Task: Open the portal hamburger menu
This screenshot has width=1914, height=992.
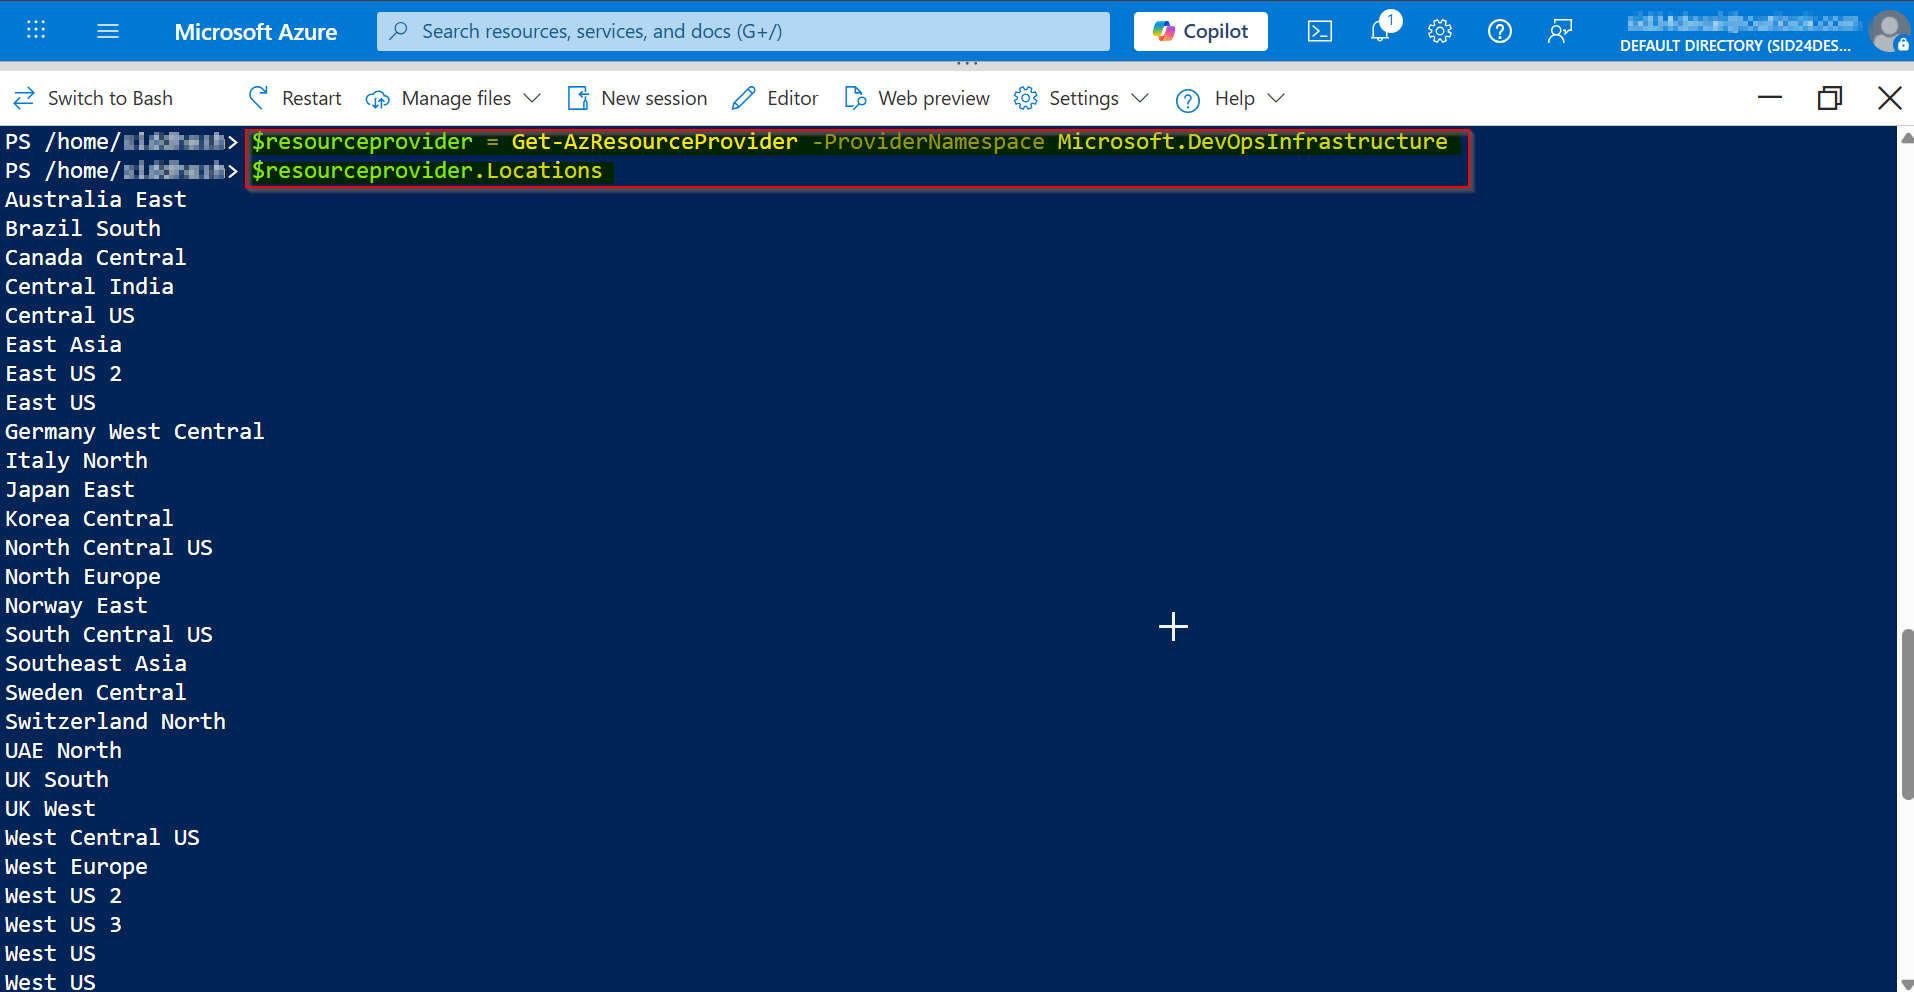Action: pyautogui.click(x=108, y=31)
